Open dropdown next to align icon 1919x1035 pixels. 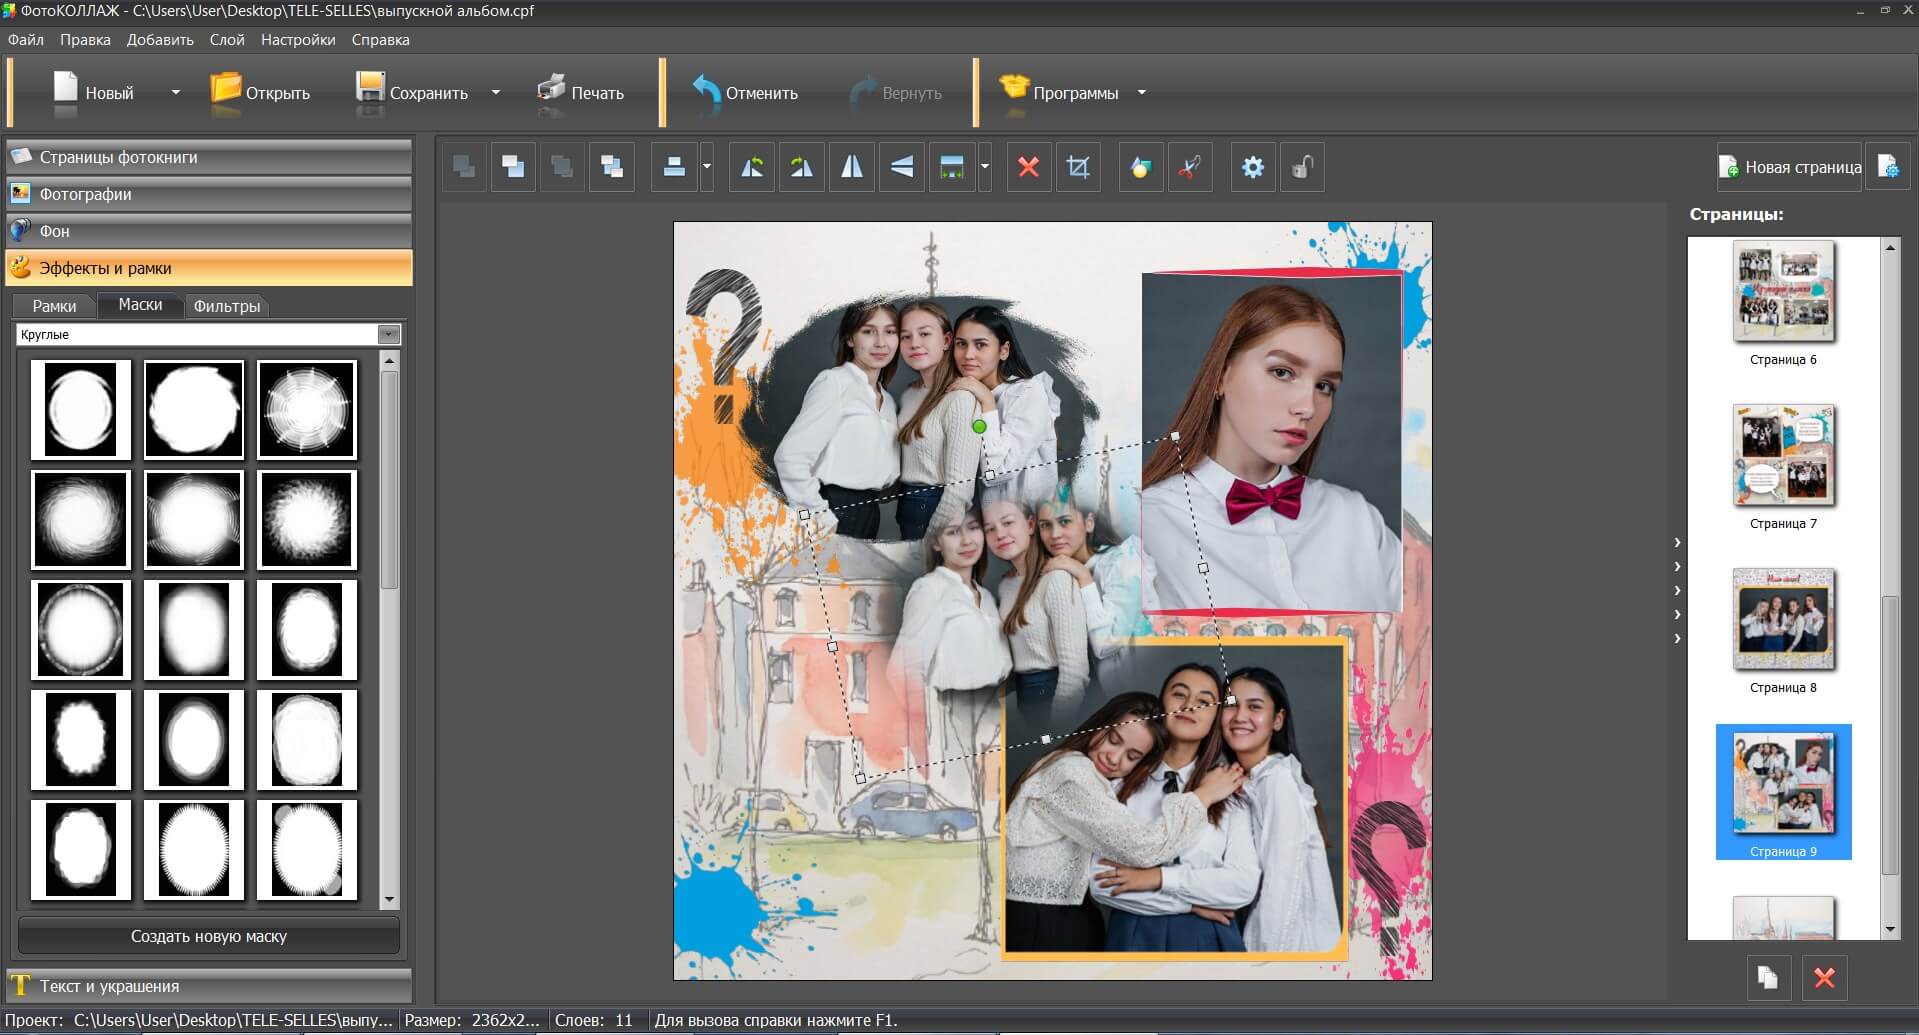[707, 167]
